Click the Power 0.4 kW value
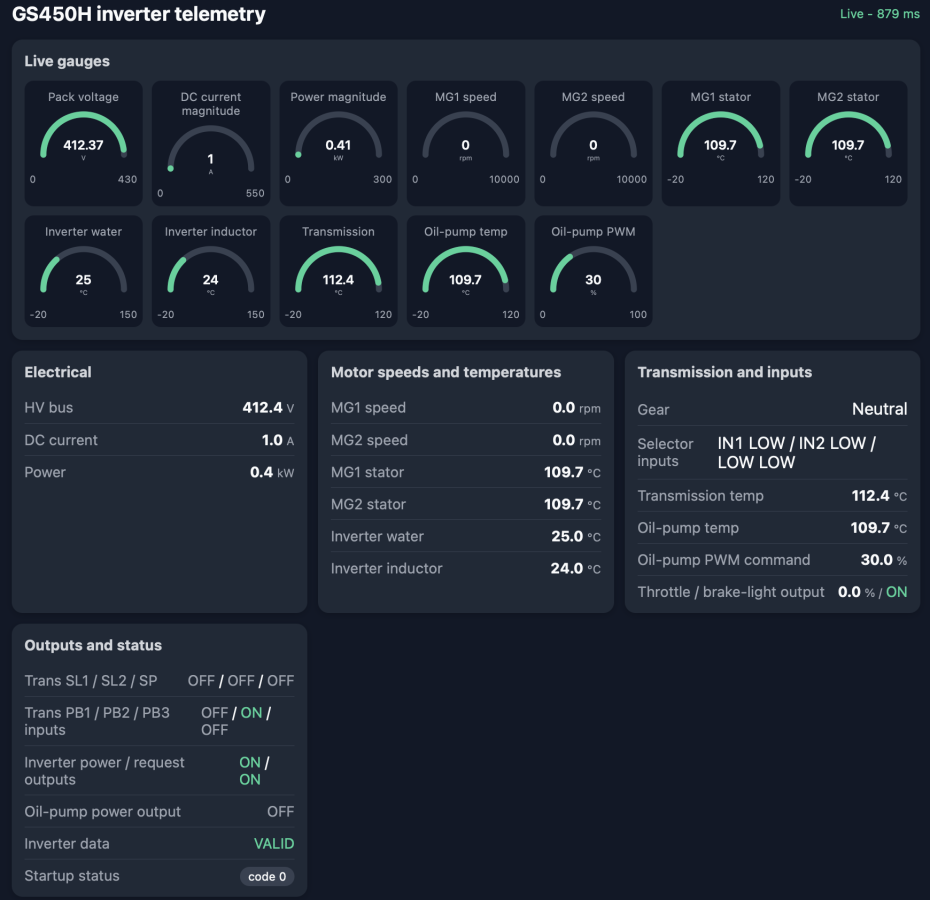 272,472
